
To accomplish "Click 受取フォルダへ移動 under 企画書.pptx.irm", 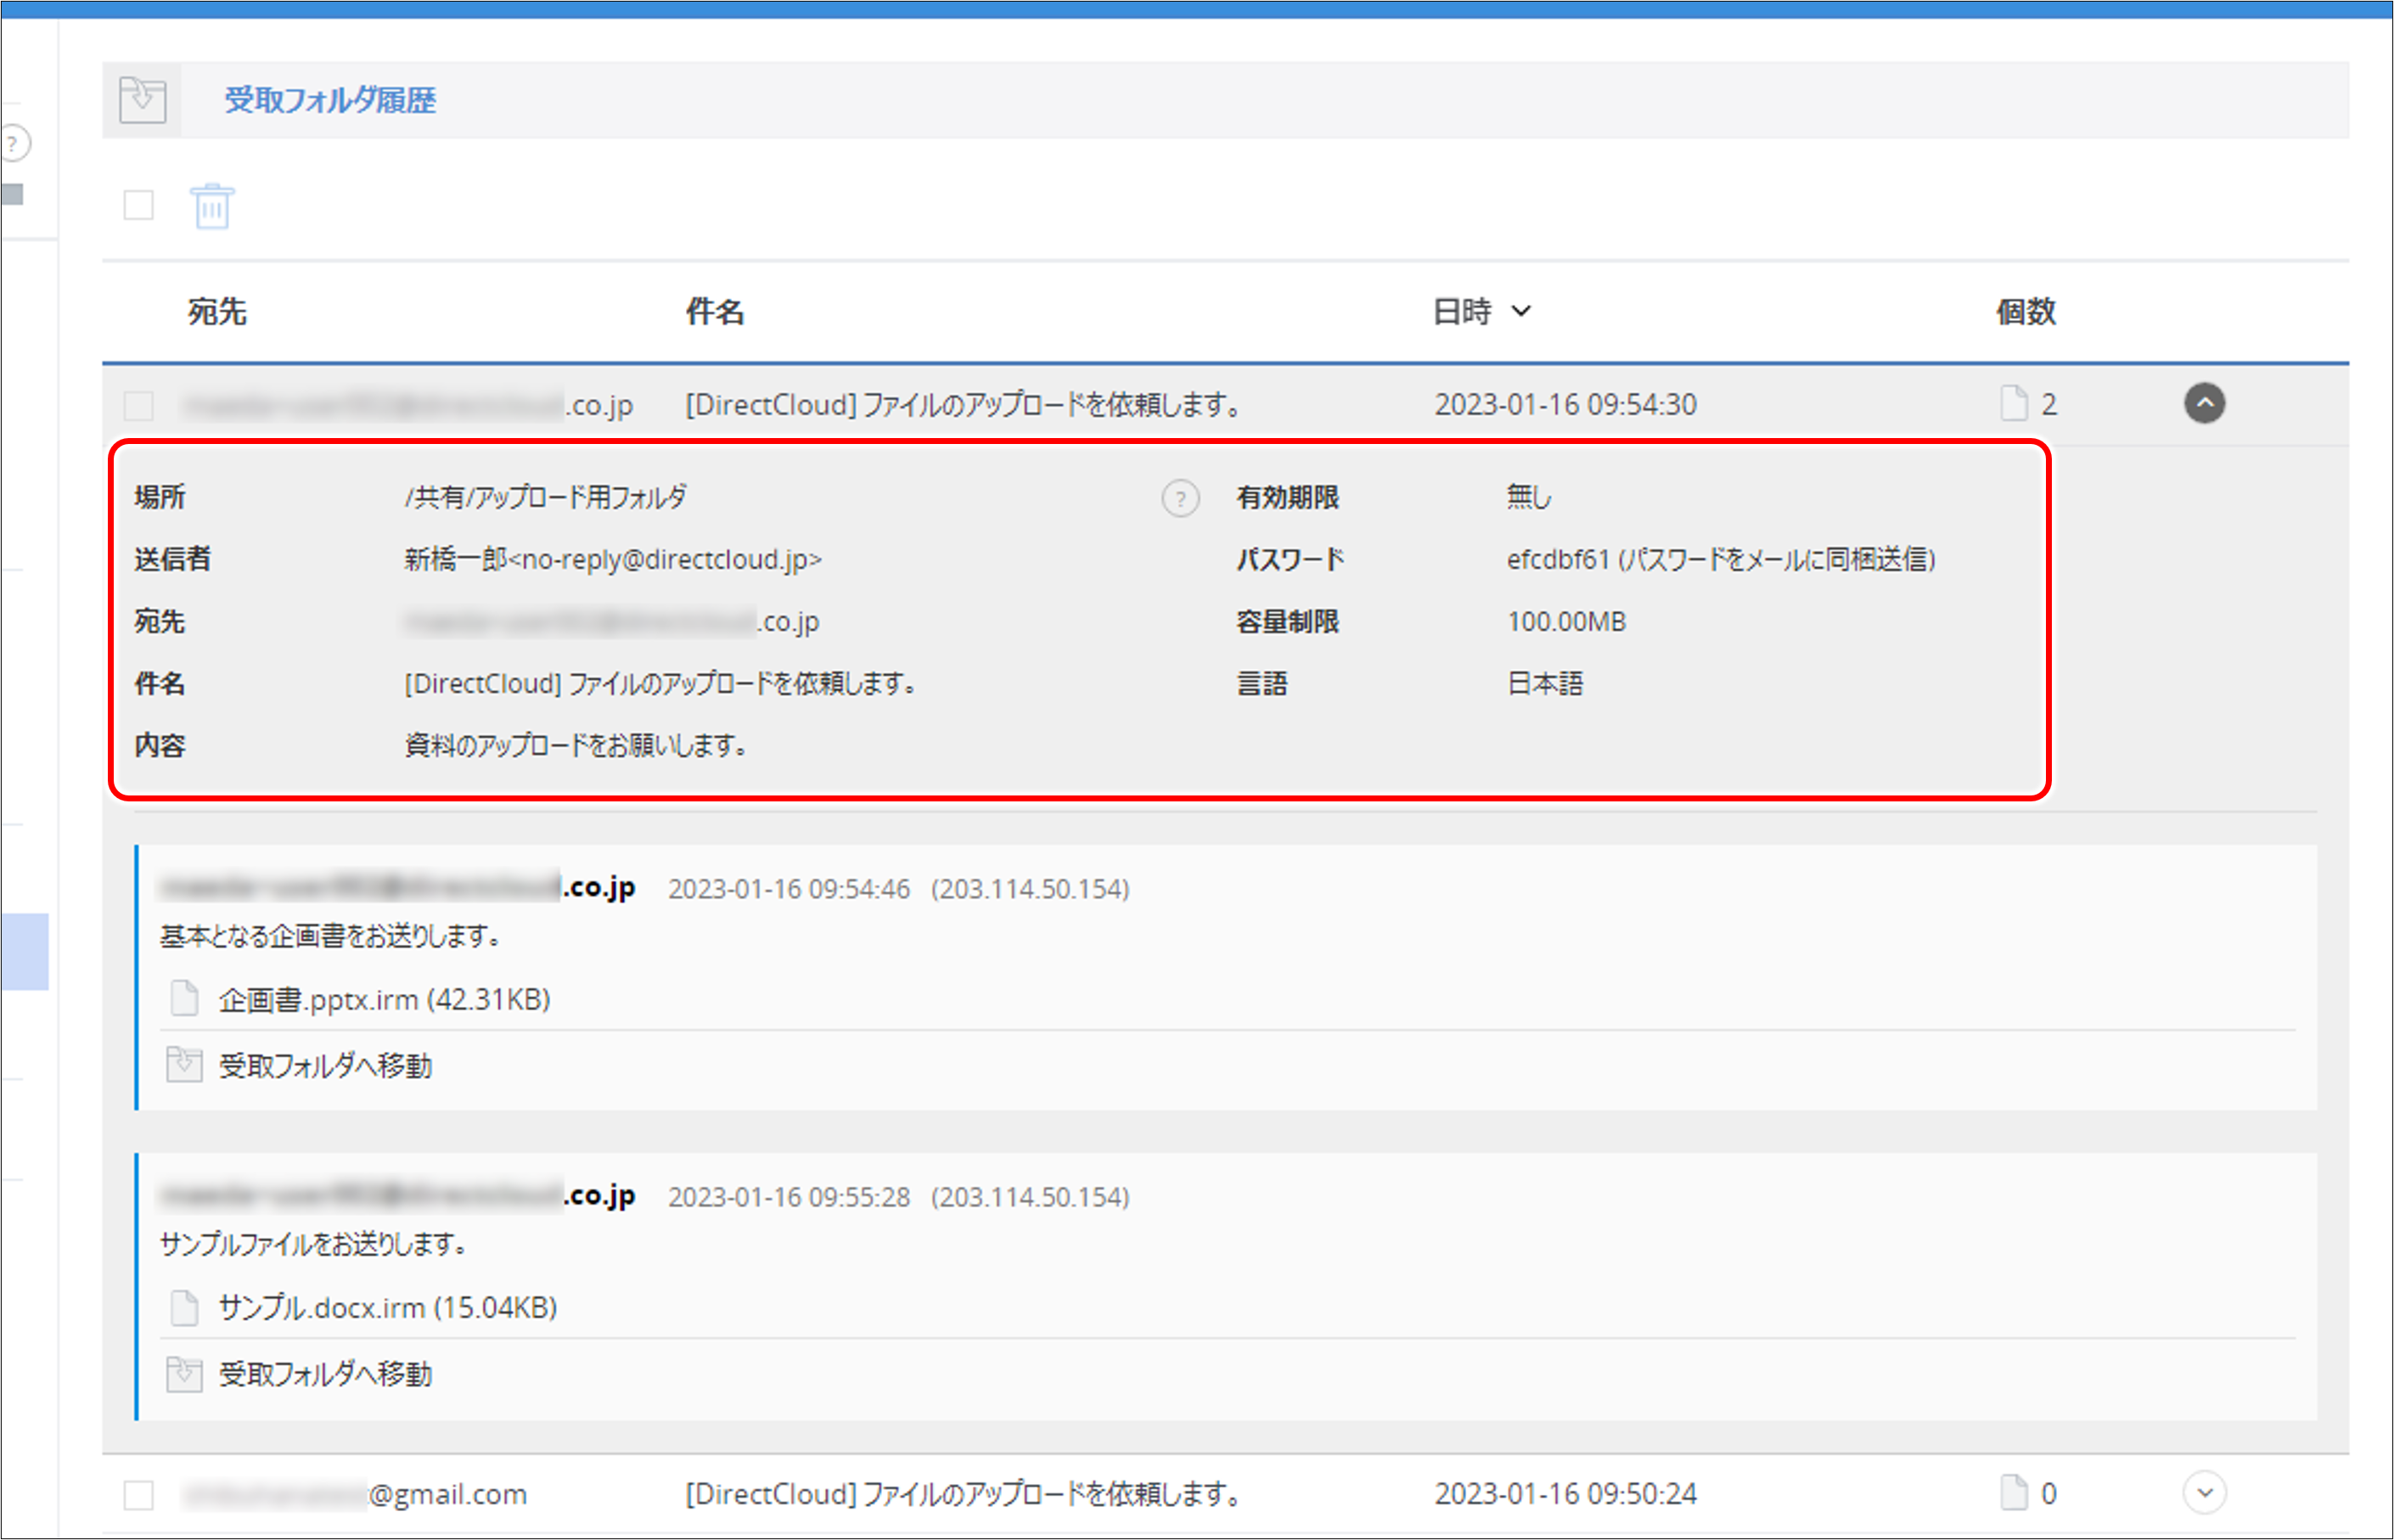I will click(325, 1065).
